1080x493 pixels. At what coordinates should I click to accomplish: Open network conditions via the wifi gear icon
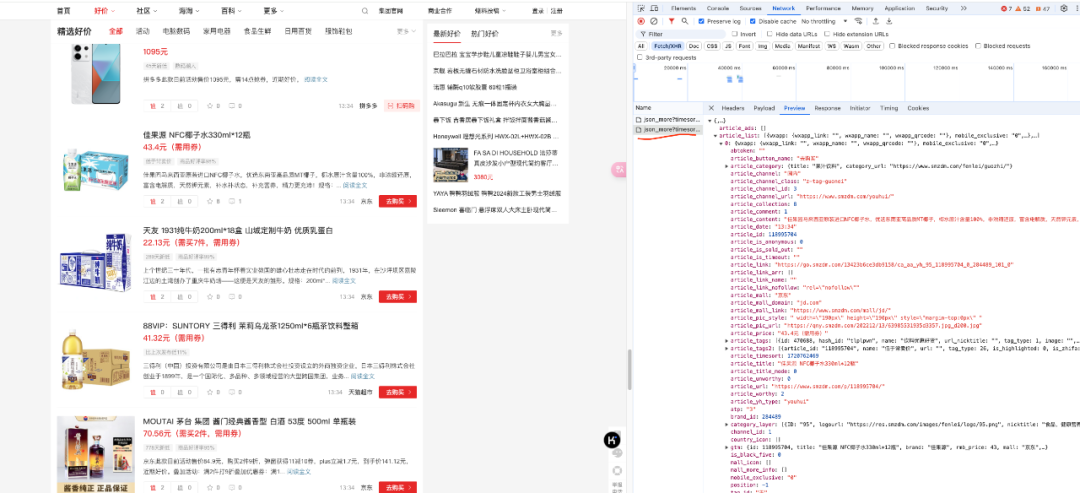click(x=858, y=21)
